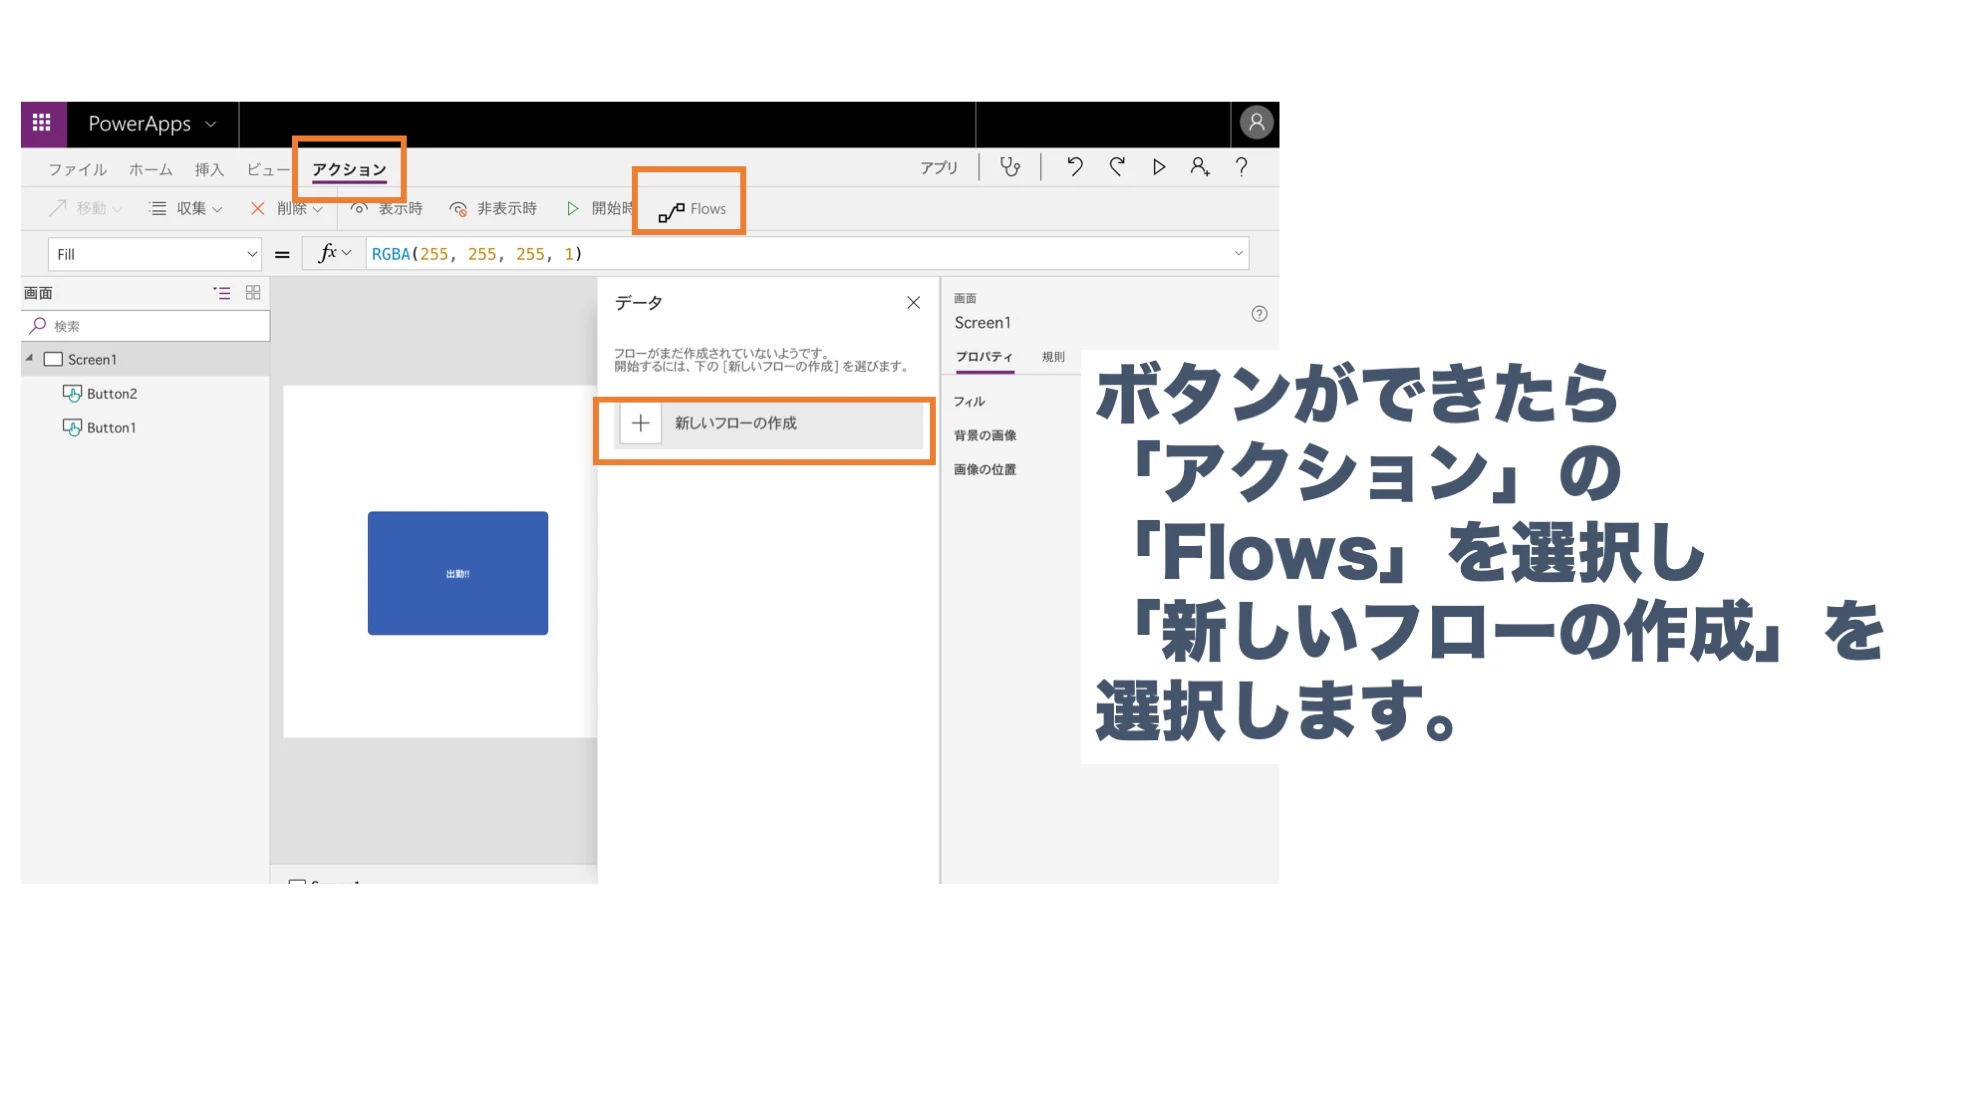This screenshot has width=1980, height=1114.
Task: Click 新しいフローの作成 button
Action: coord(768,424)
